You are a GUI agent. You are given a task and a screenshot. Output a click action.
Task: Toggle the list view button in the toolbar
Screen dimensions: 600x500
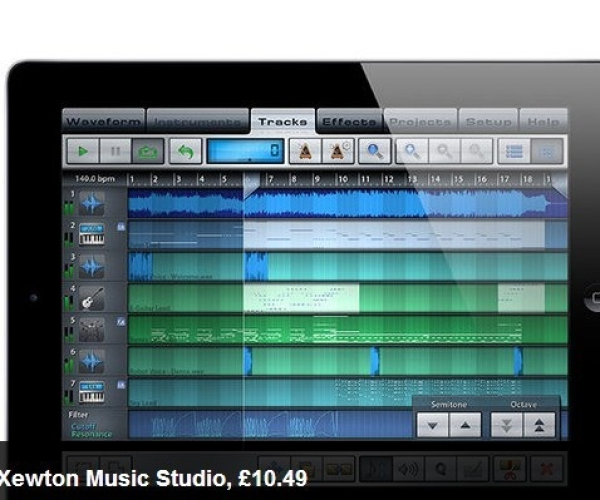point(513,152)
